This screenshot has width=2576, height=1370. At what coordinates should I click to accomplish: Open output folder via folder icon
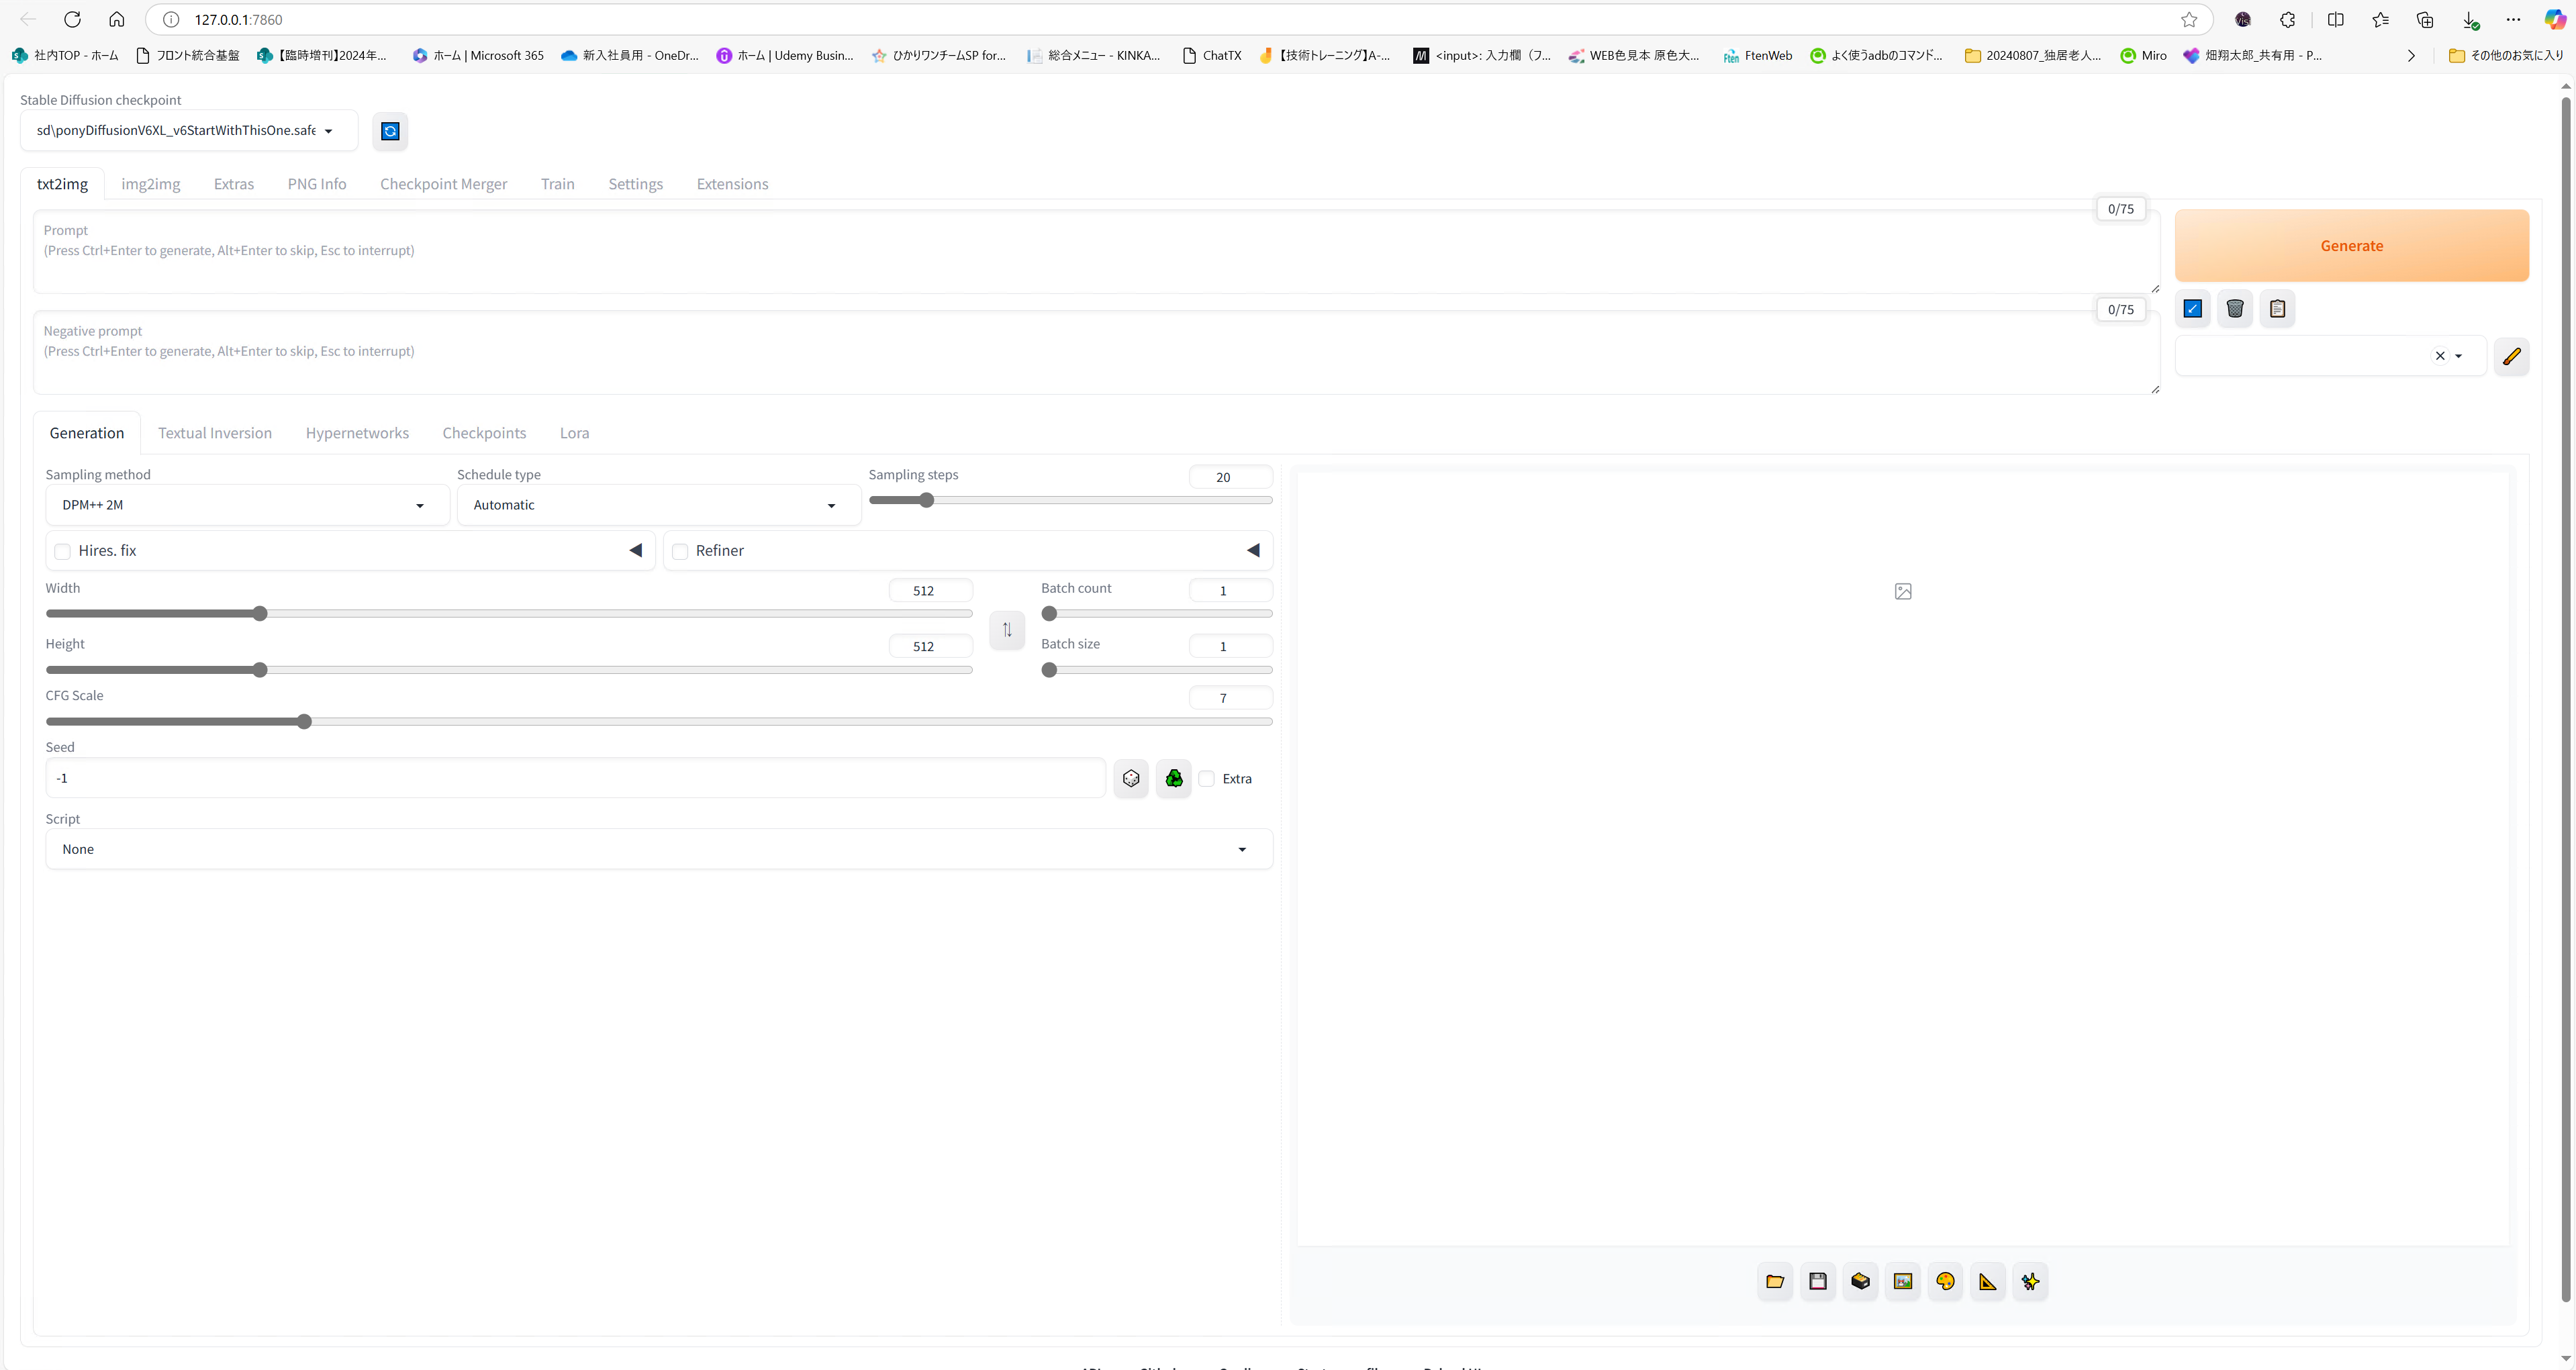[1775, 1281]
